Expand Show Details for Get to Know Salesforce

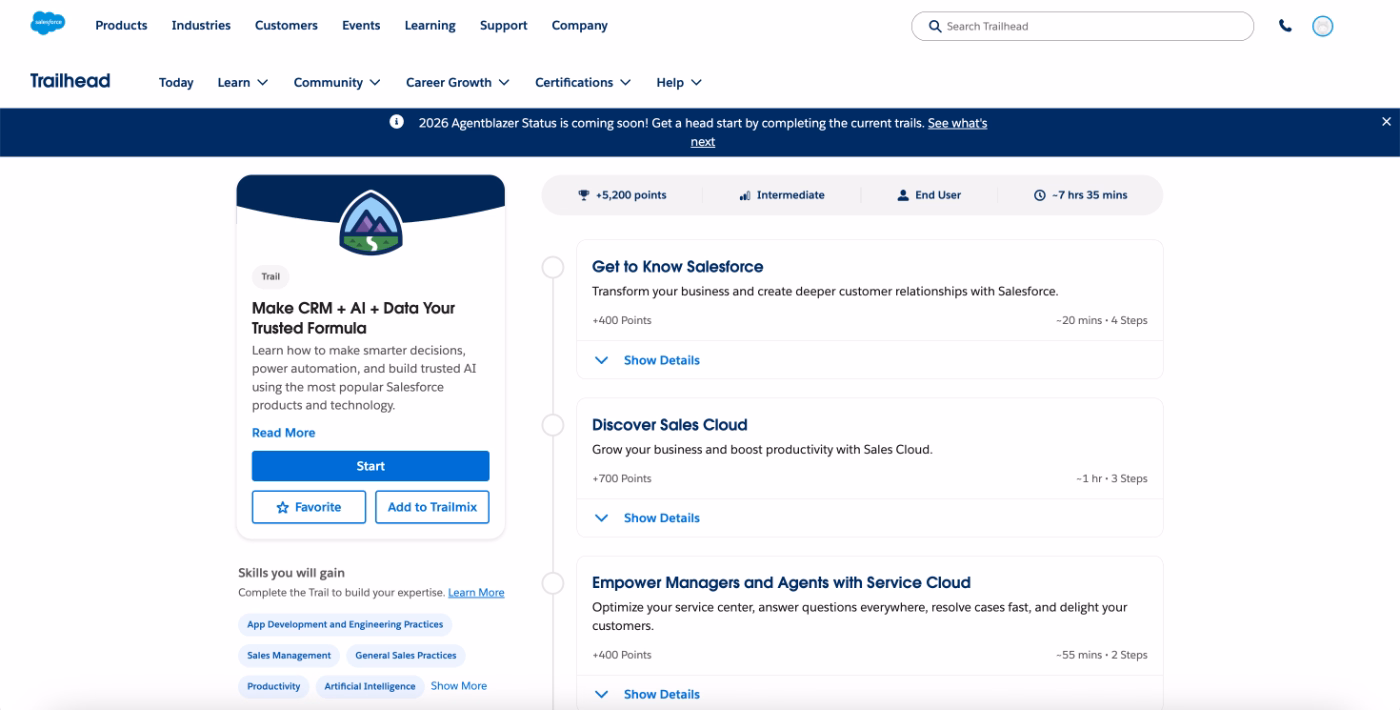pyautogui.click(x=647, y=360)
